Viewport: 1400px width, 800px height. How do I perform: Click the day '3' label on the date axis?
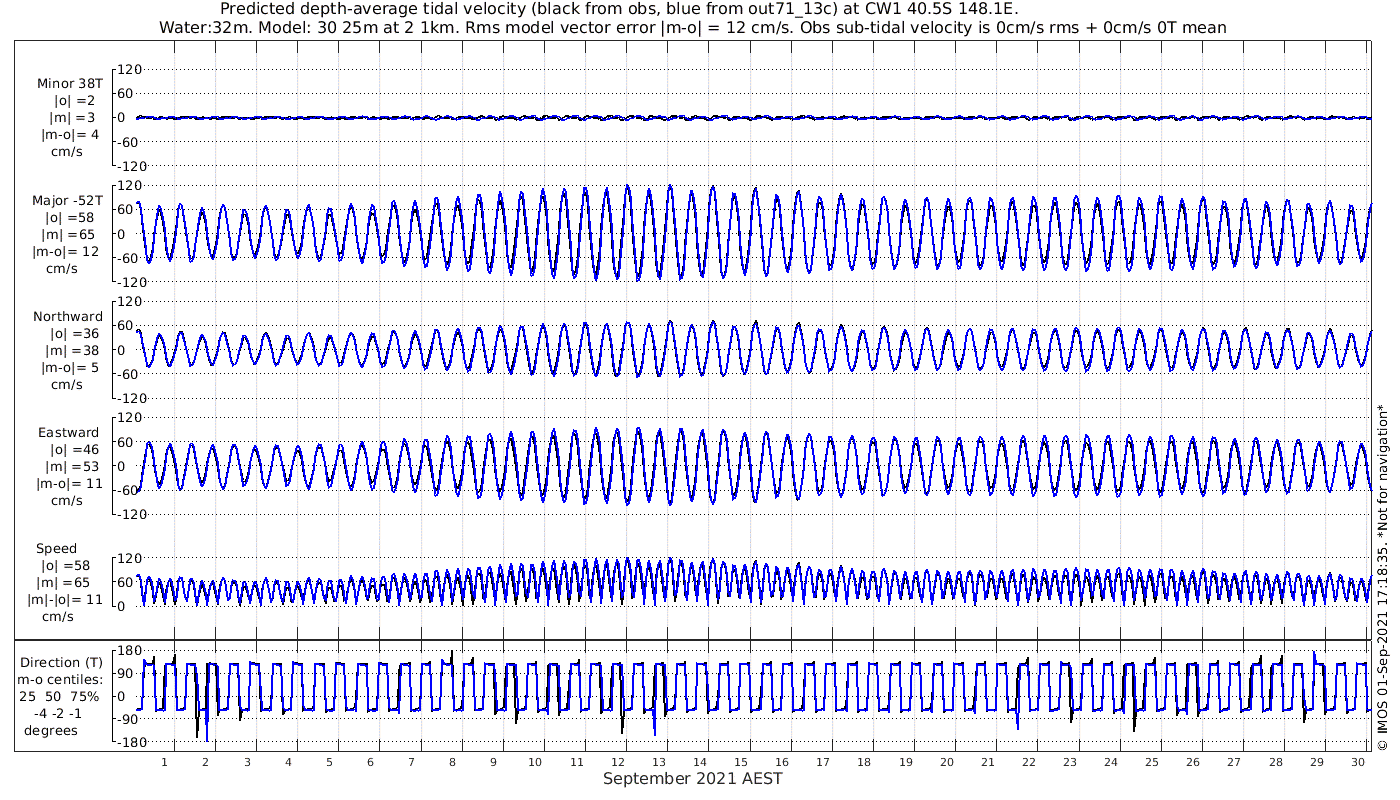247,762
